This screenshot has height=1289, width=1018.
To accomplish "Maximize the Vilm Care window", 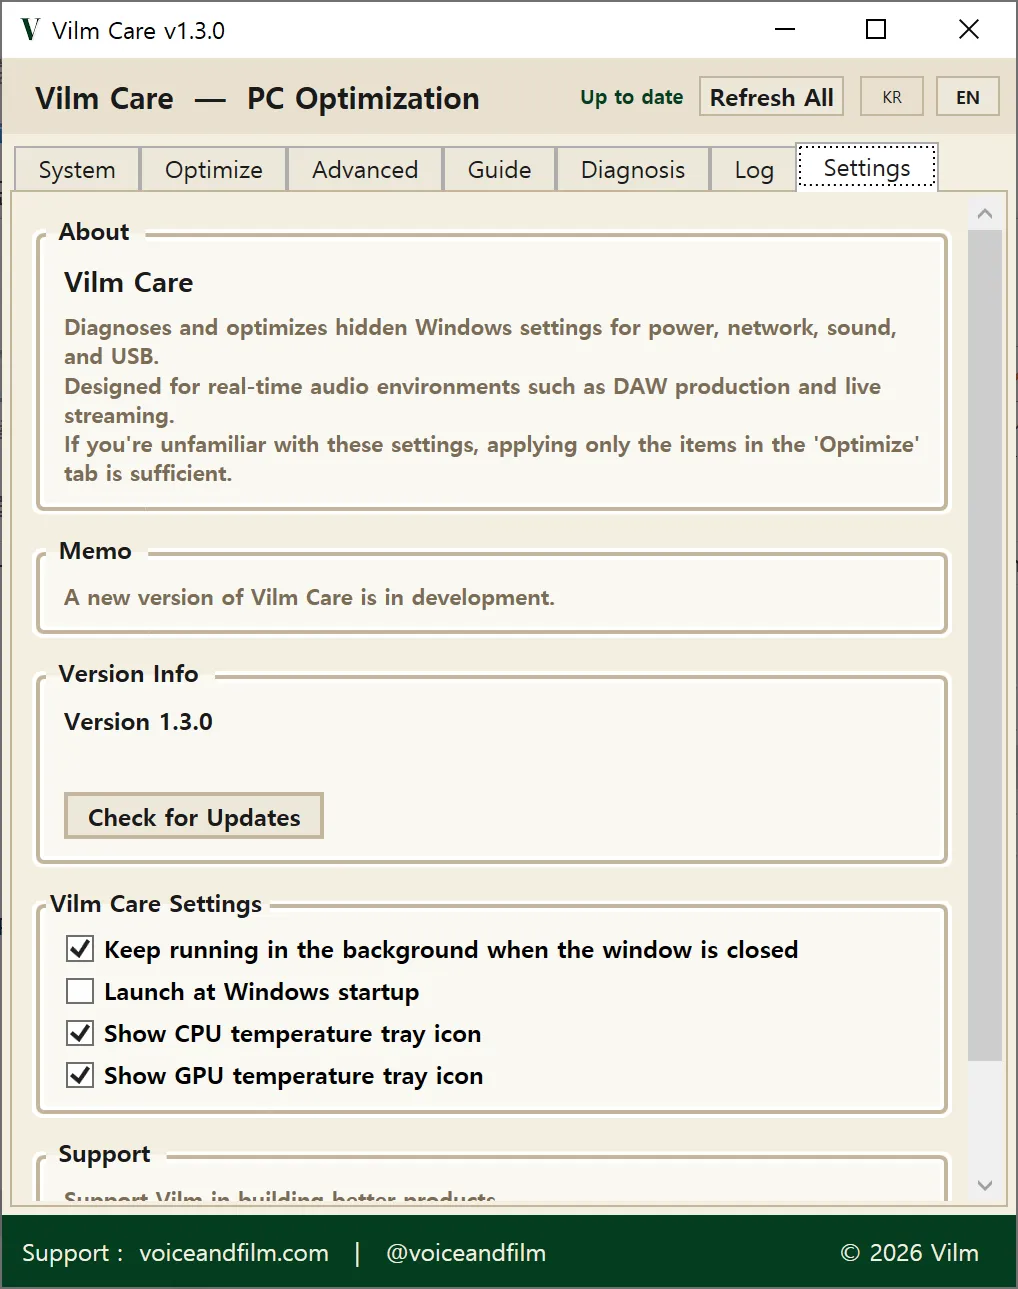I will pyautogui.click(x=876, y=29).
